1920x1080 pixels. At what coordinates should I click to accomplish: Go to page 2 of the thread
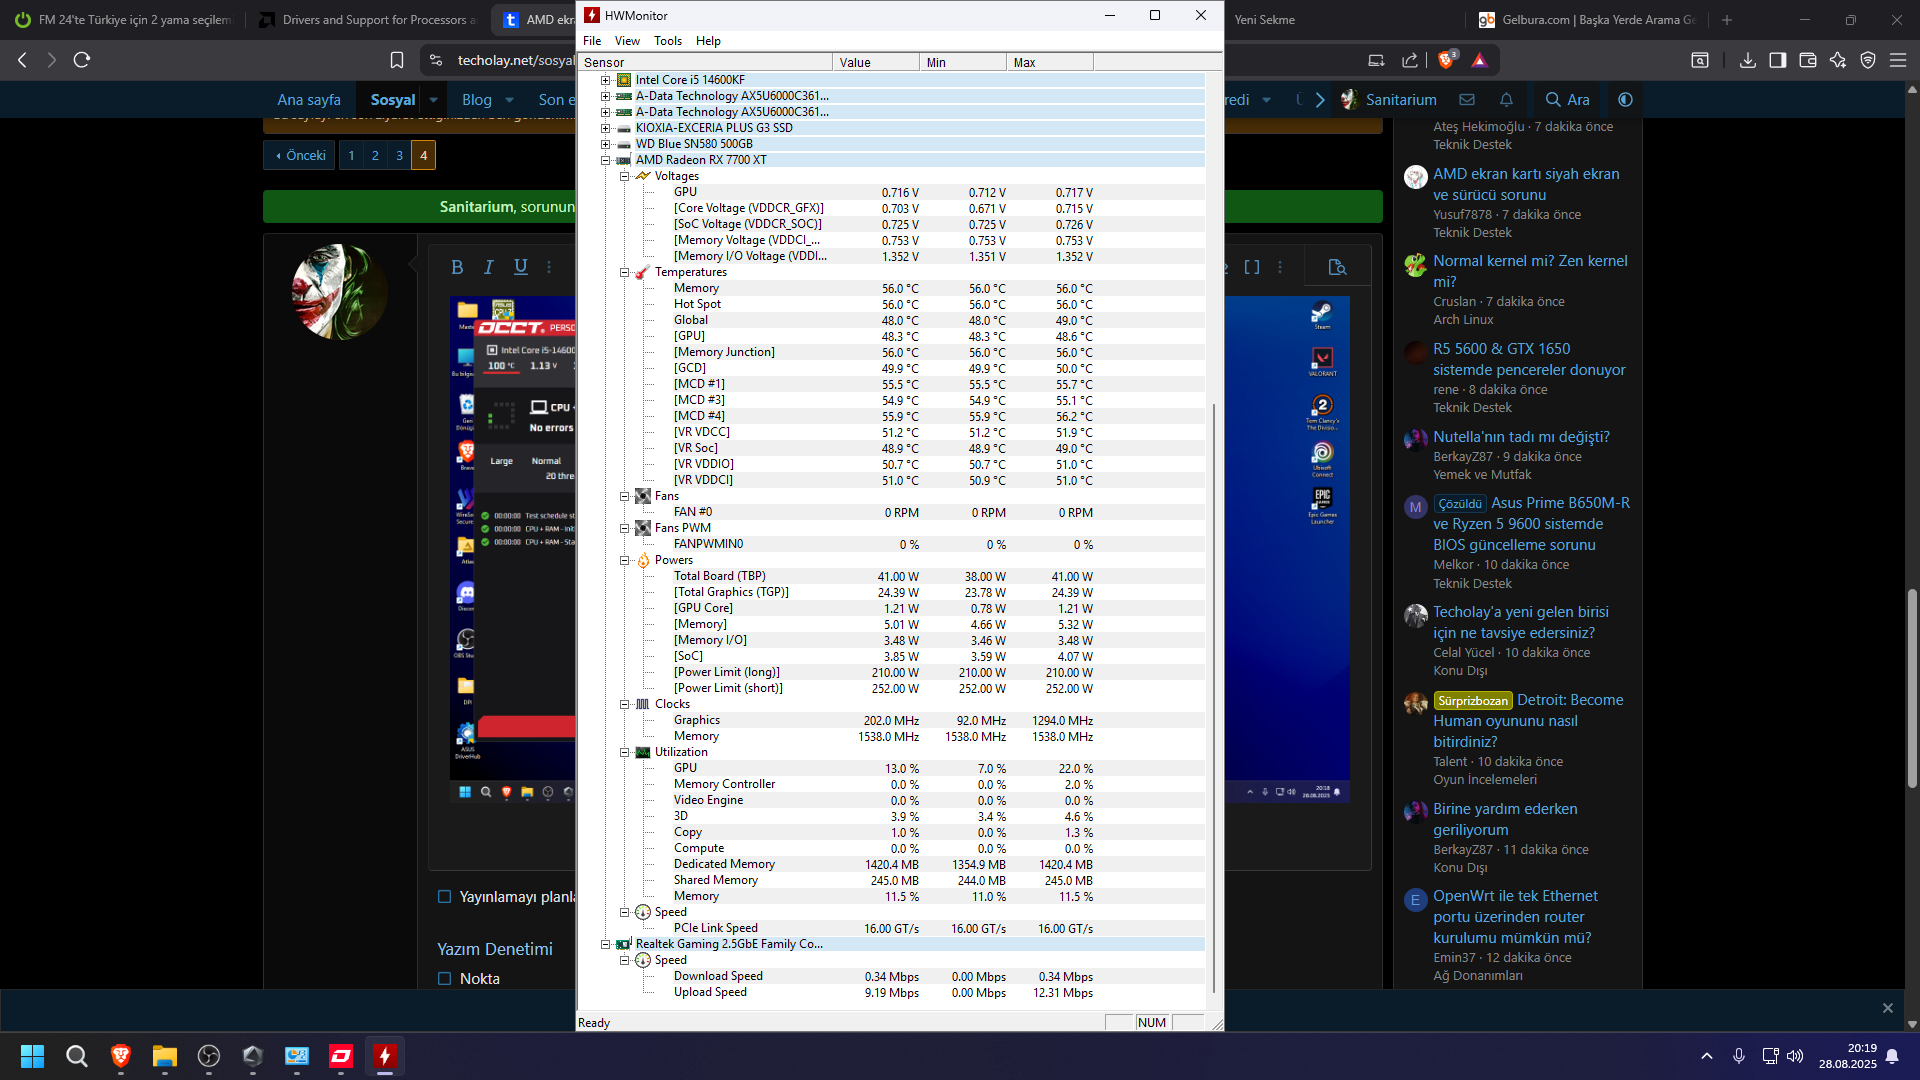point(375,156)
